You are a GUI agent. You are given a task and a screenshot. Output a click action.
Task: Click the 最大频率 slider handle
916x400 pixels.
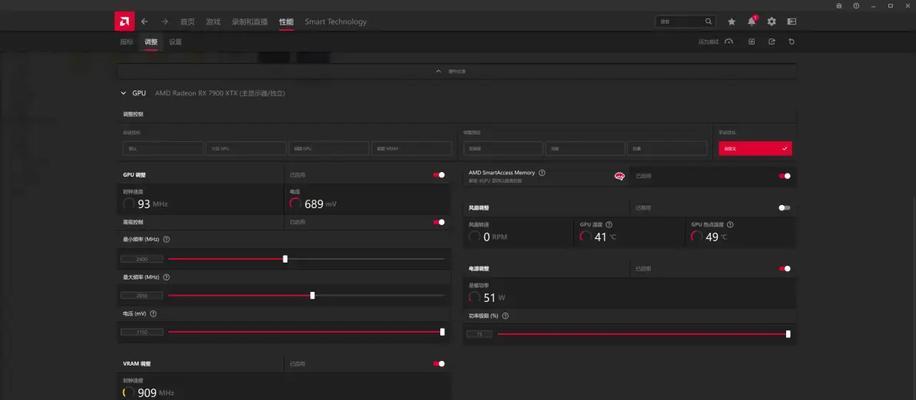coord(313,295)
